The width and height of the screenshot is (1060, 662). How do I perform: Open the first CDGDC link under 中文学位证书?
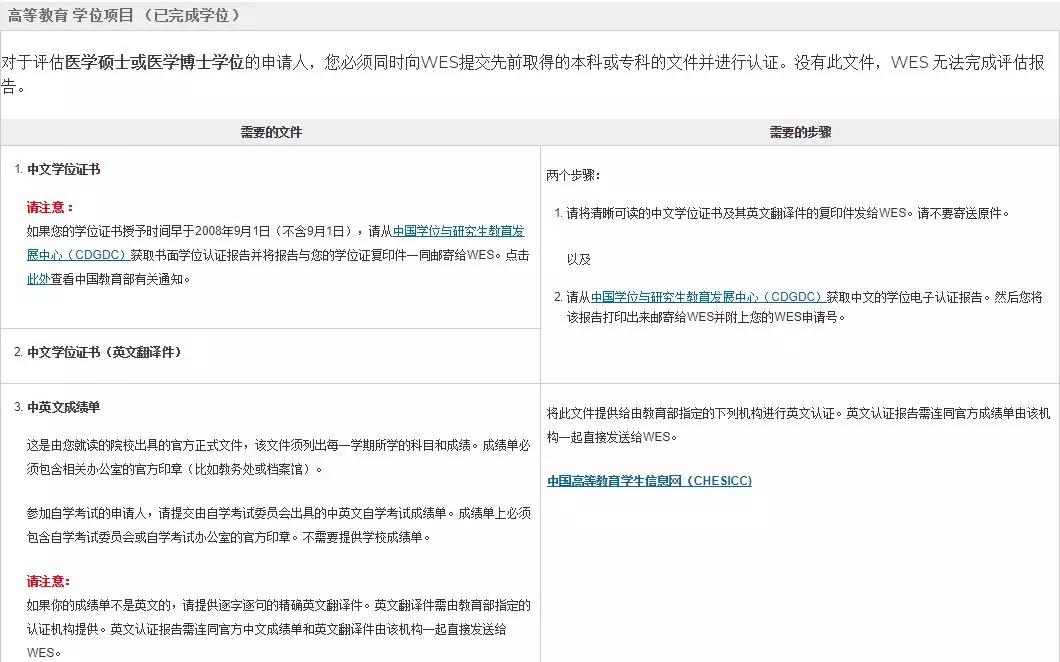click(458, 231)
